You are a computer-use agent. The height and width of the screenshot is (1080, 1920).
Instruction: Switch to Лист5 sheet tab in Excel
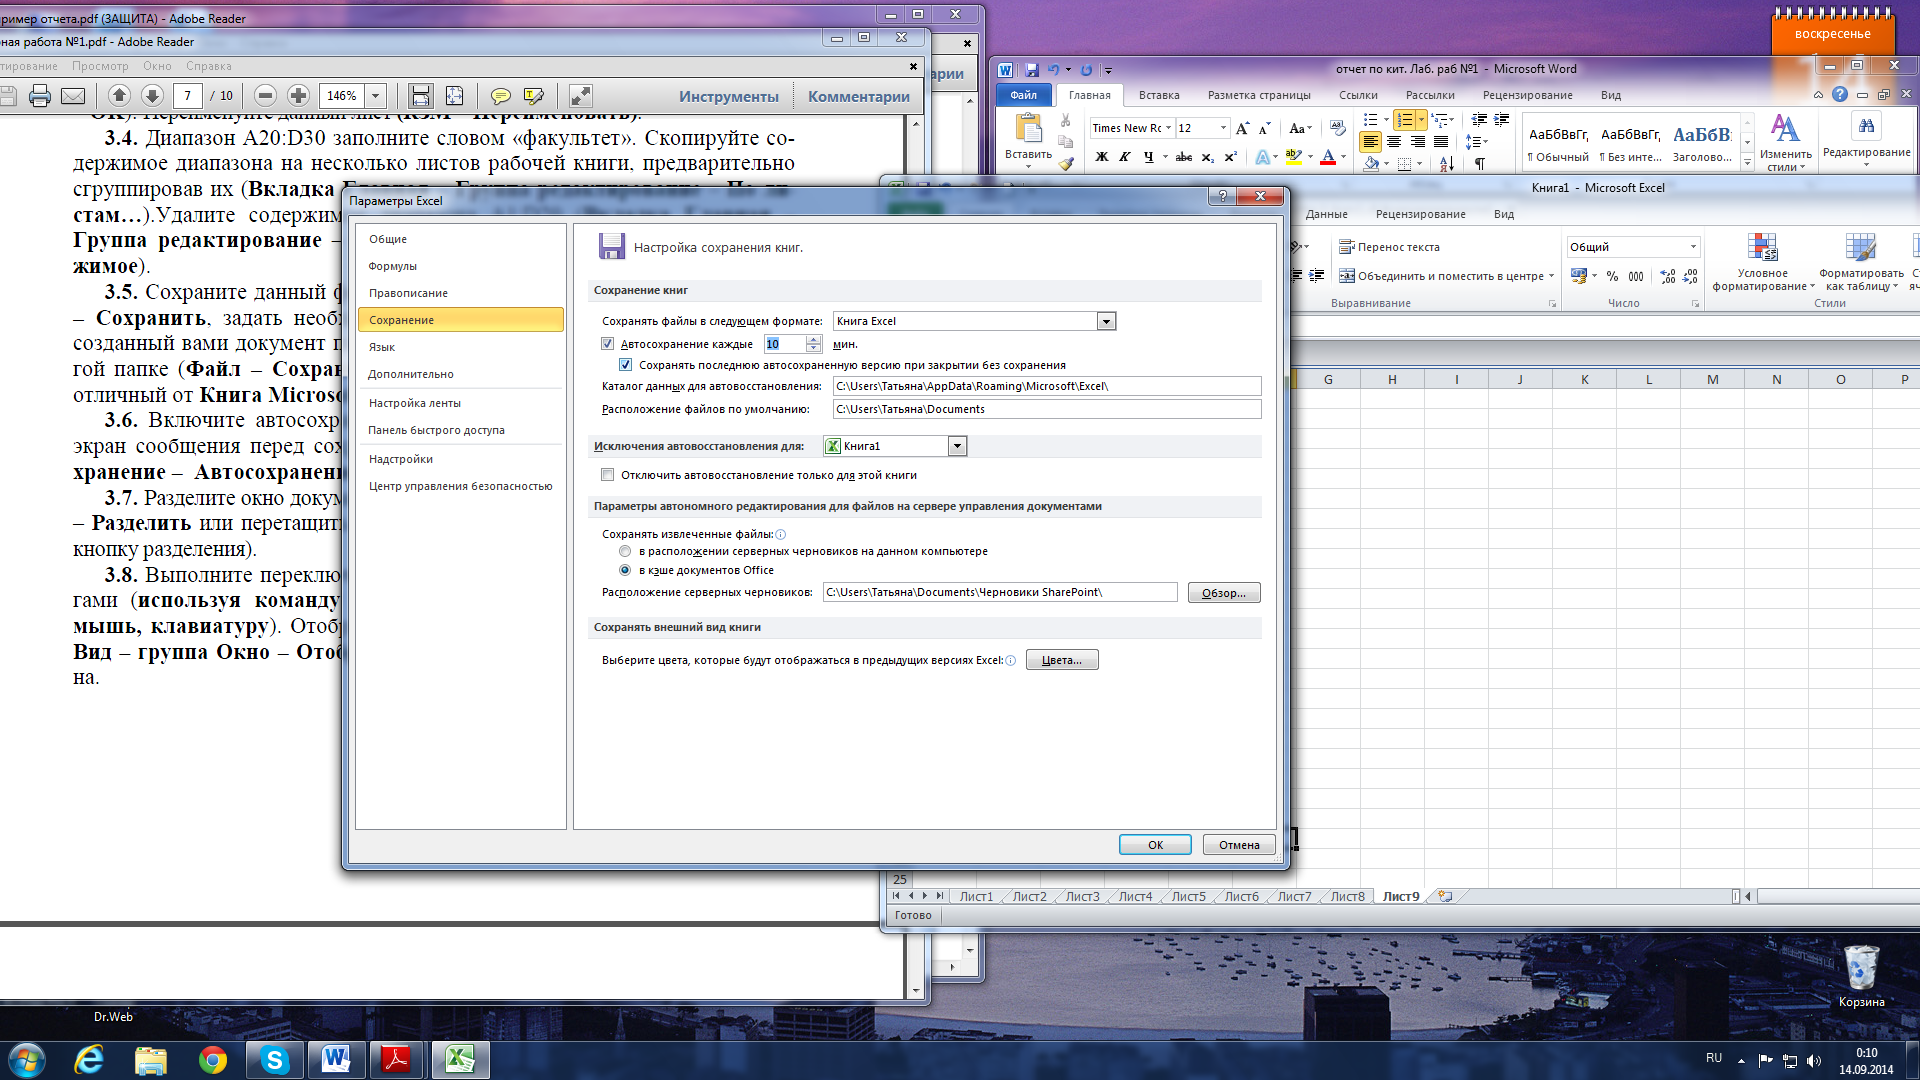tap(1189, 896)
